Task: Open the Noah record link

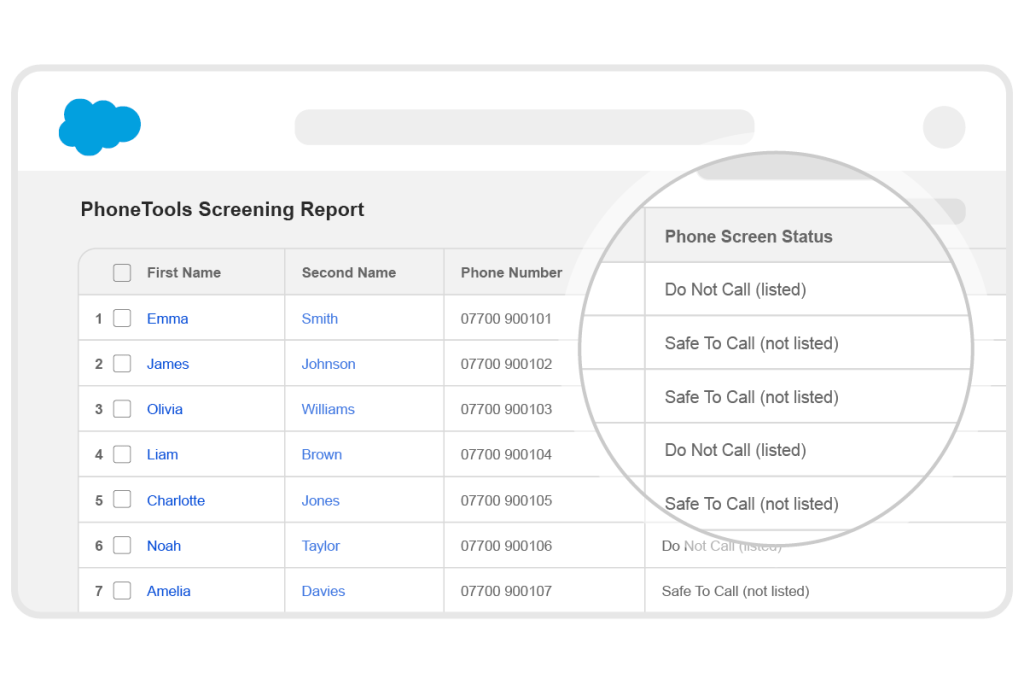Action: click(x=164, y=546)
